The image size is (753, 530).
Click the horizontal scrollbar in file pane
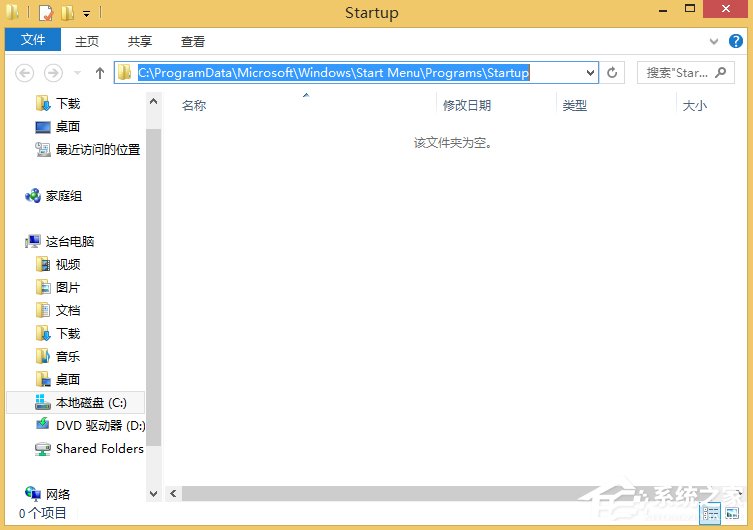point(450,494)
